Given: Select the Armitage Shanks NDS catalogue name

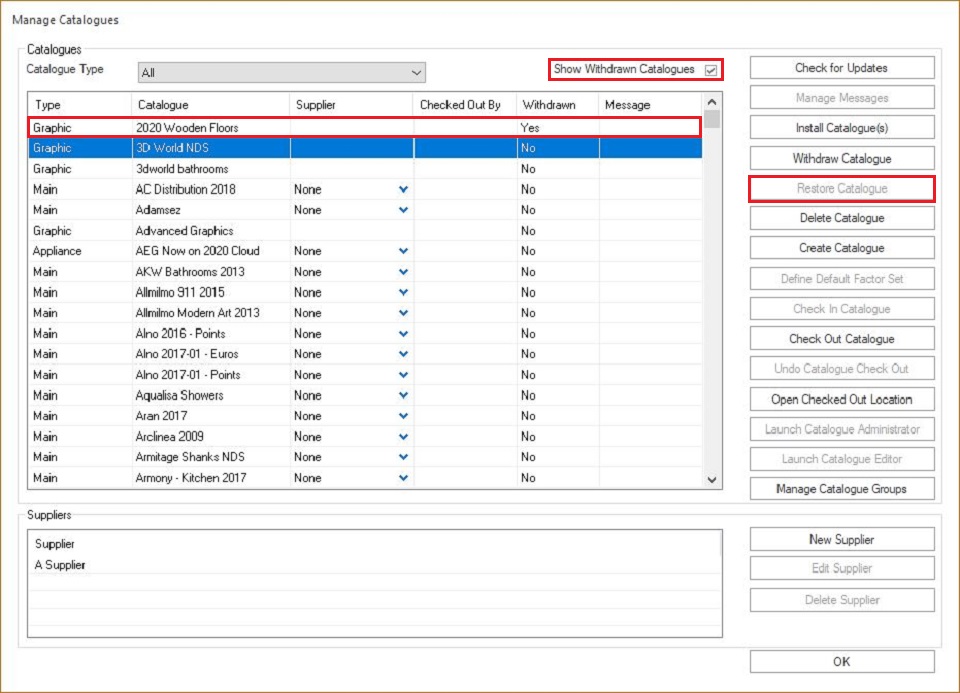Looking at the screenshot, I should (x=190, y=457).
